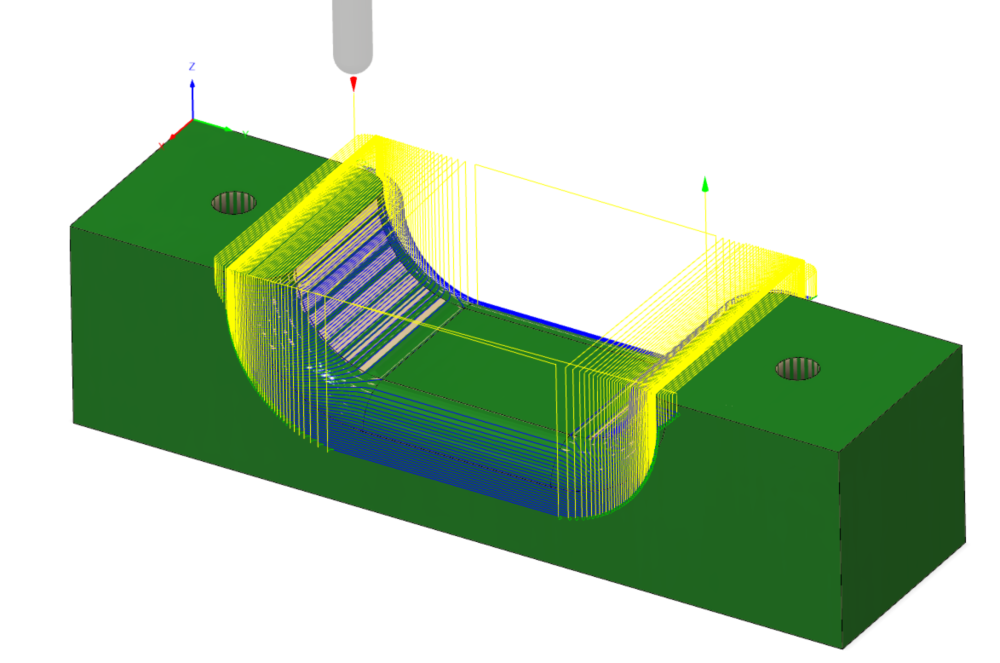Image resolution: width=1000 pixels, height=663 pixels.
Task: Click the yellow toolpath bulge at right edge
Action: 810,279
